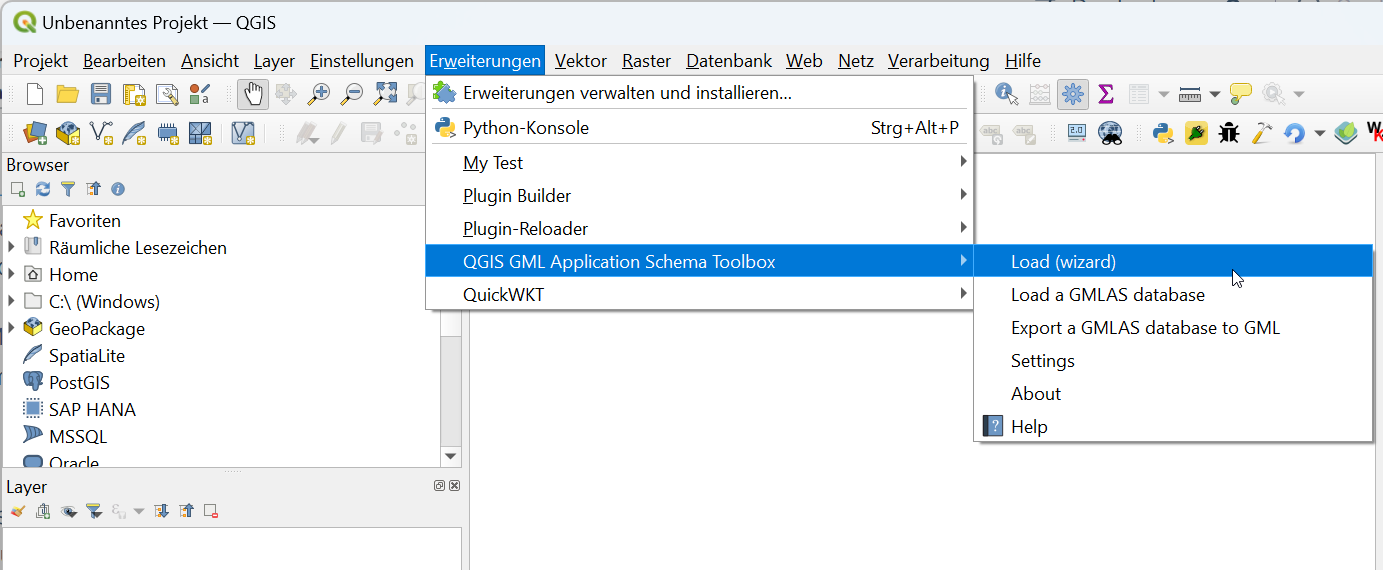Expand the Home folder in Browser
Screen dimensions: 1383x570
click(11, 274)
